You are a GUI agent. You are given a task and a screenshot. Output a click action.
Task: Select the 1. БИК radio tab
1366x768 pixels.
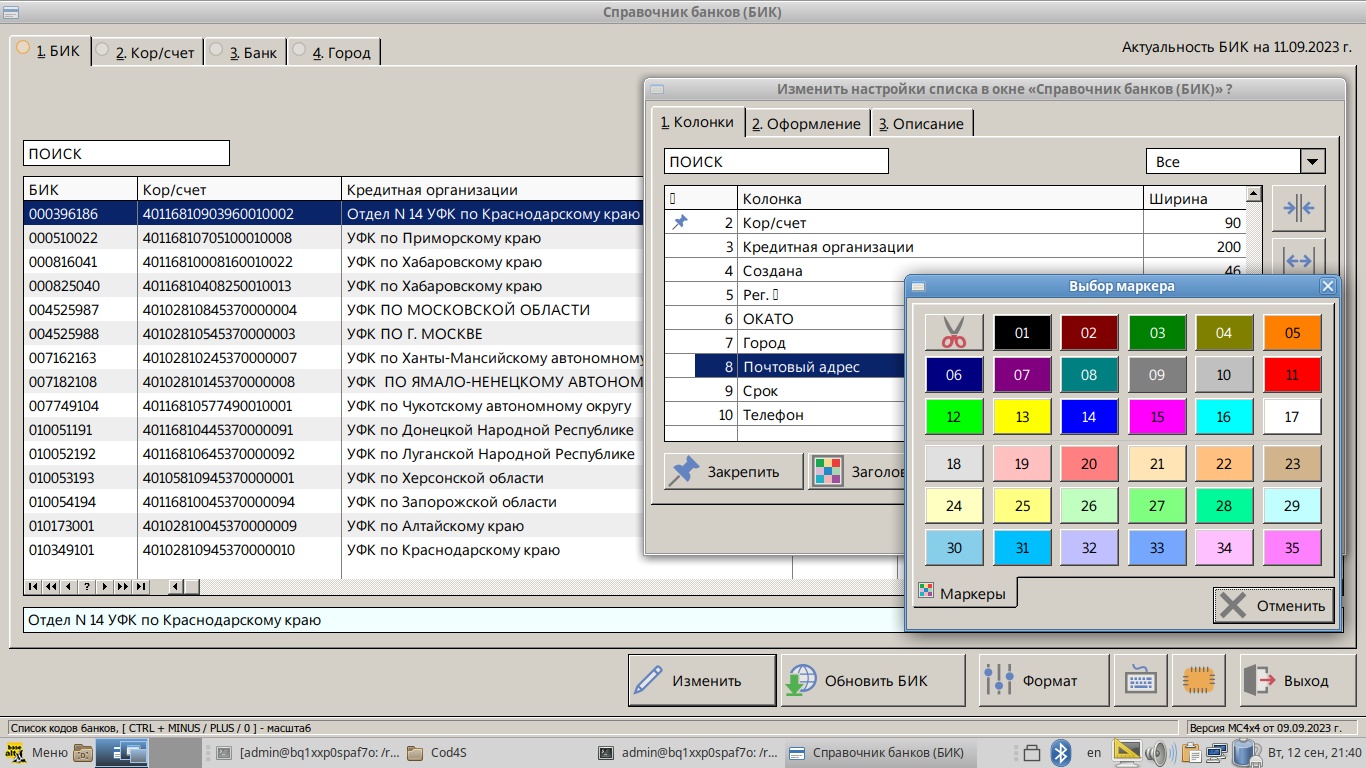point(49,51)
